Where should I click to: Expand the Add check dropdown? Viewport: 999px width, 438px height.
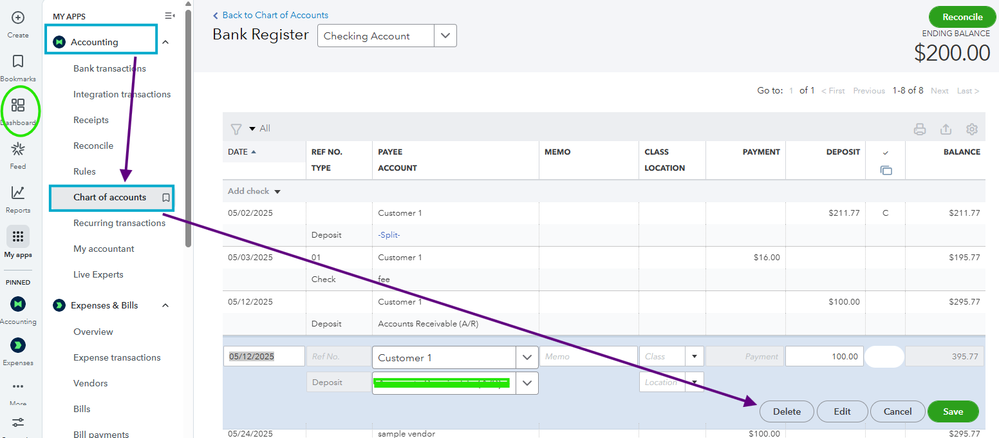coord(277,191)
